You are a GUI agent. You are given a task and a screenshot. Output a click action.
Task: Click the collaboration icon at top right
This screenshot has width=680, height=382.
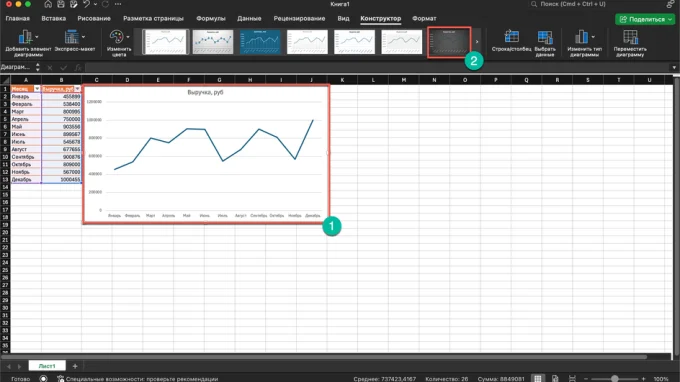click(671, 4)
